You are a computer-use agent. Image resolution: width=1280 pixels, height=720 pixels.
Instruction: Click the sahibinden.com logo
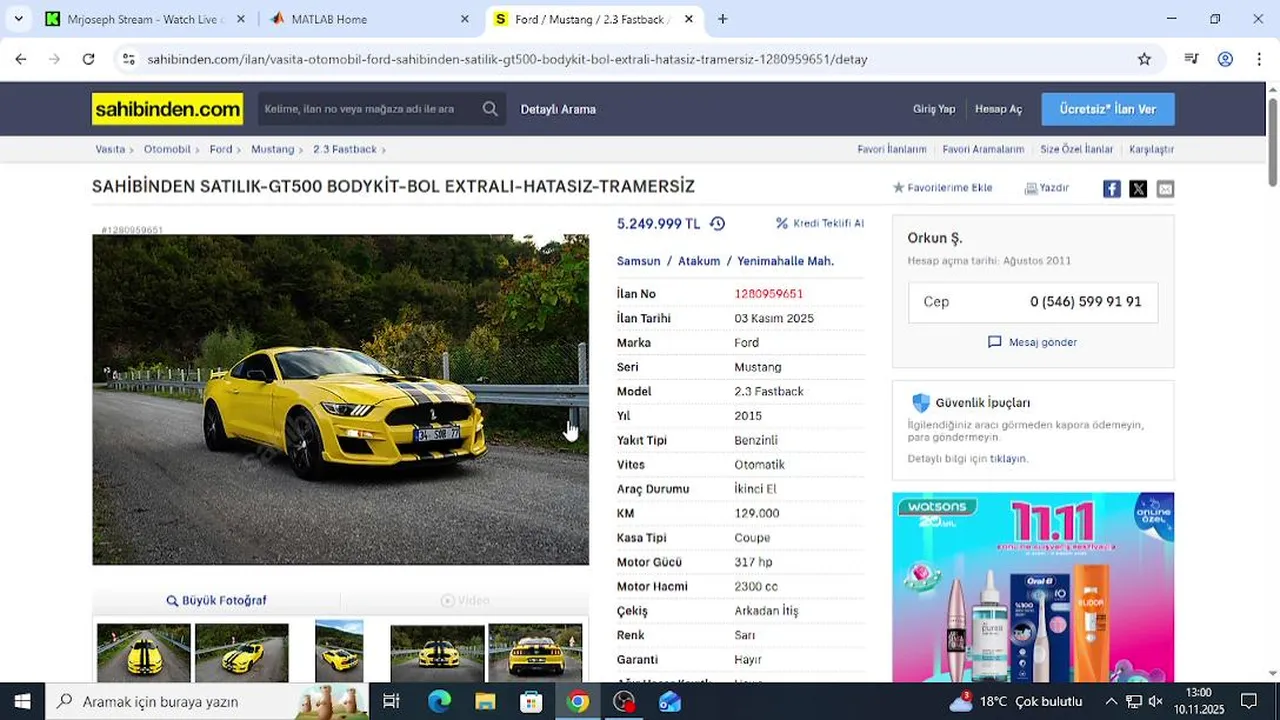[167, 109]
